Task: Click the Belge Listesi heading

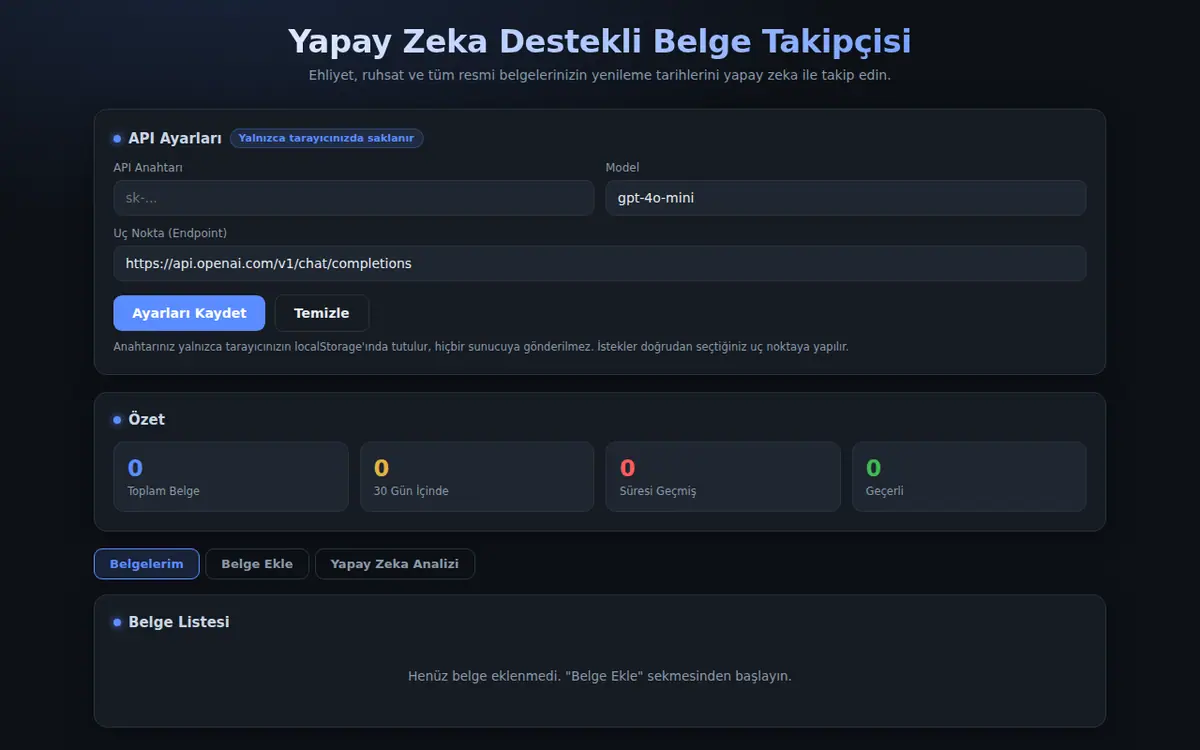Action: coord(179,622)
